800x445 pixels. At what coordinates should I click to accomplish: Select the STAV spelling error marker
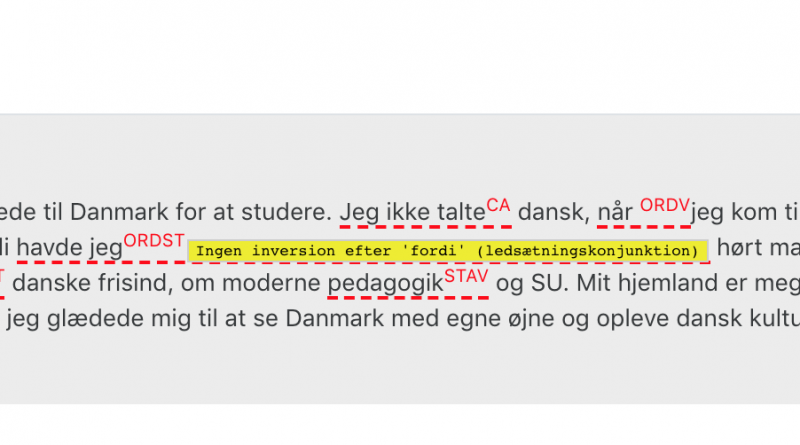pos(466,277)
